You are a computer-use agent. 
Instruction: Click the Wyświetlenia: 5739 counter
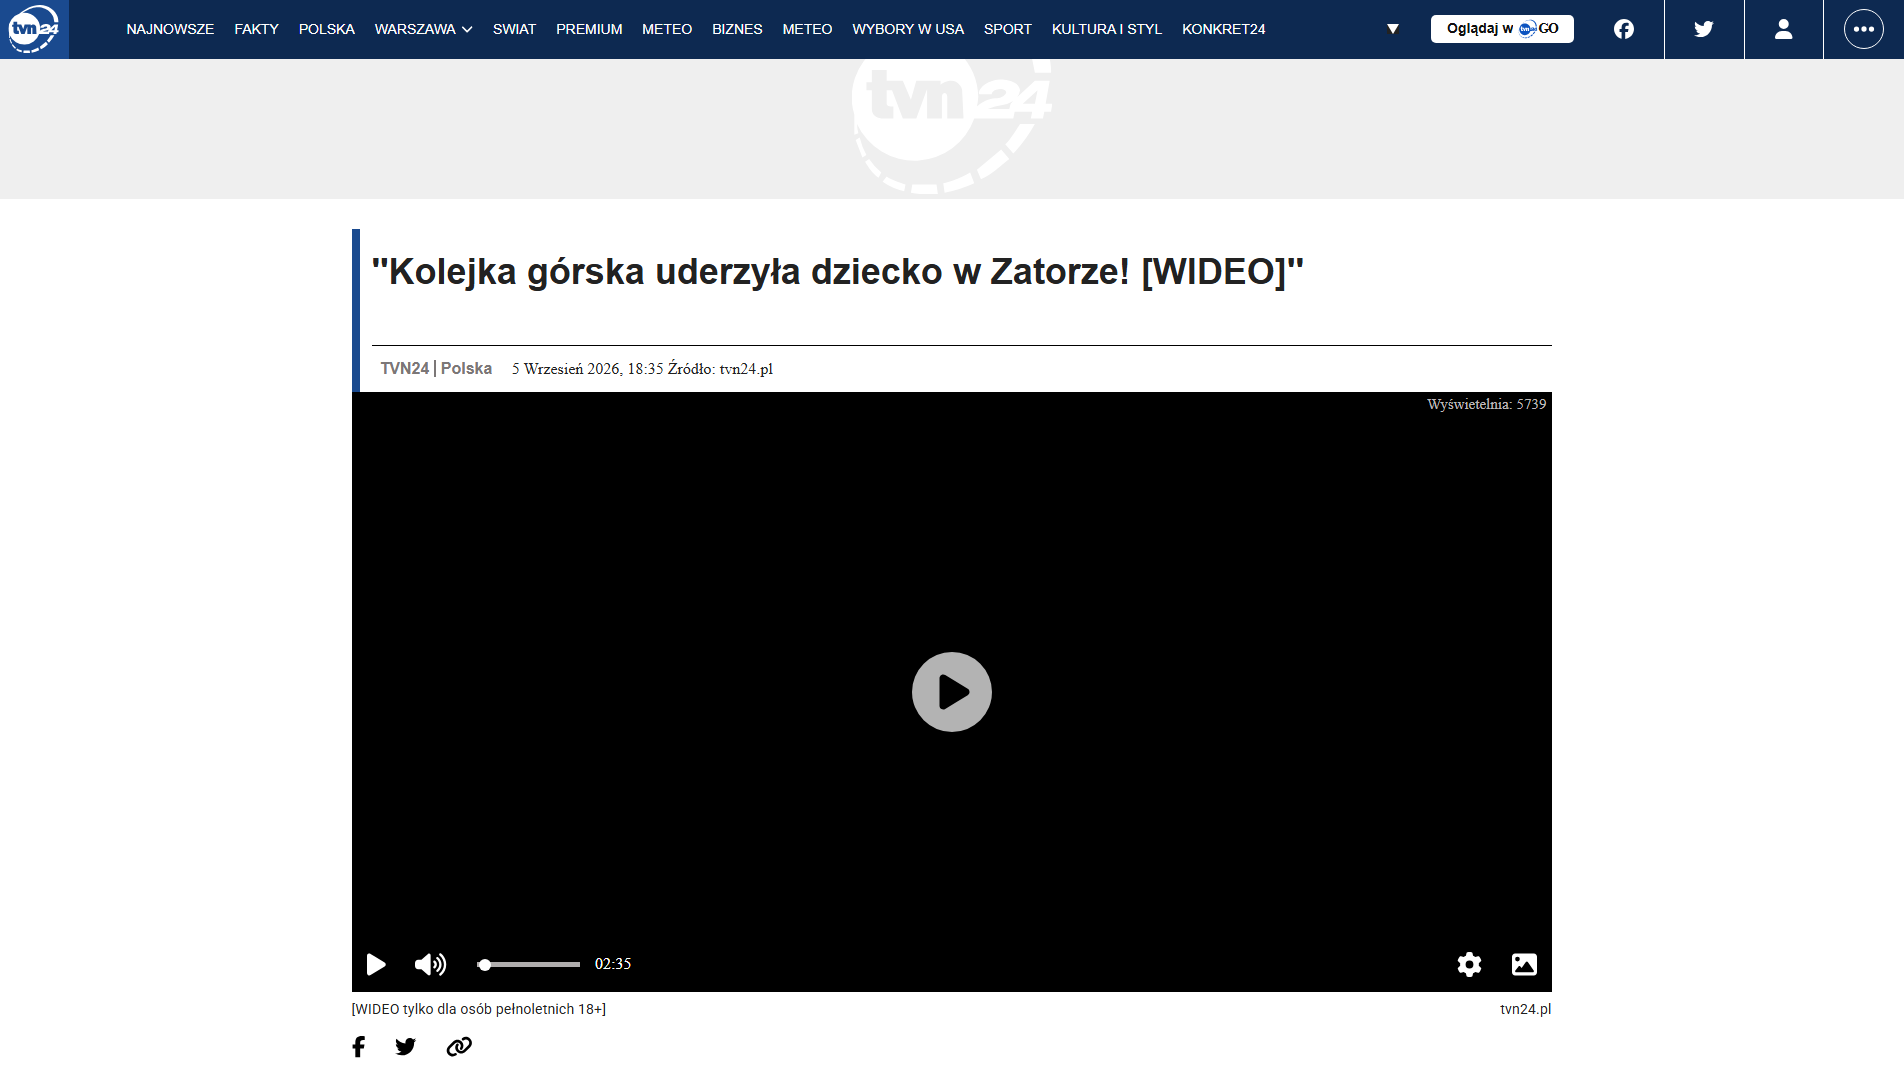(1486, 404)
